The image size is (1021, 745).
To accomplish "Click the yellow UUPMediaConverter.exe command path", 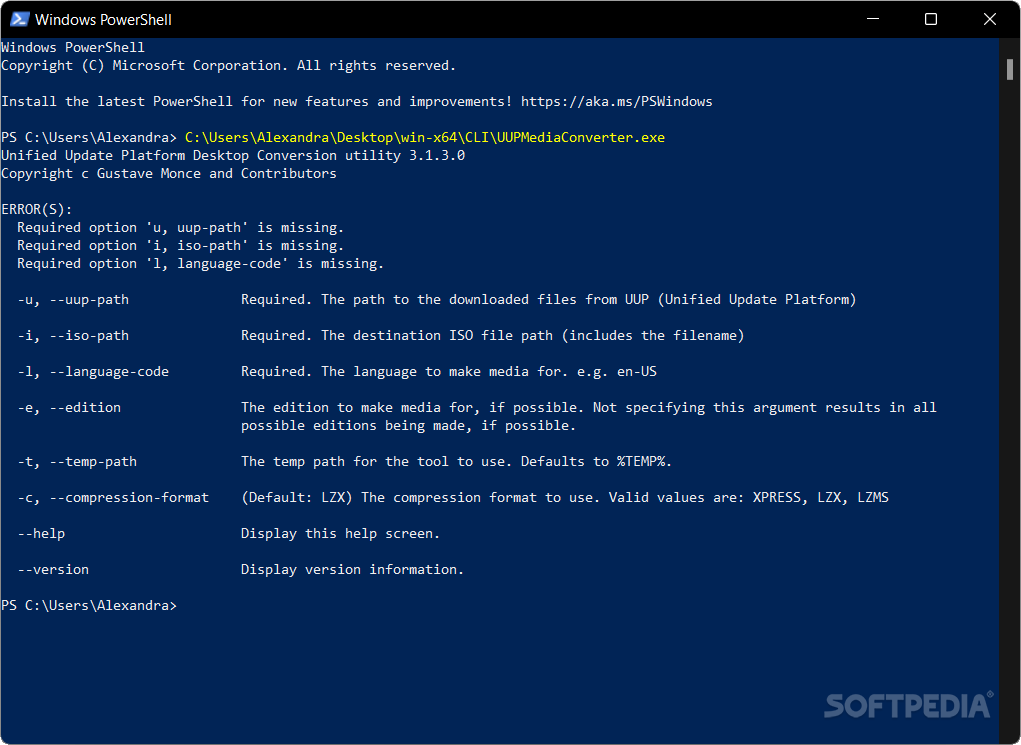I will 425,137.
